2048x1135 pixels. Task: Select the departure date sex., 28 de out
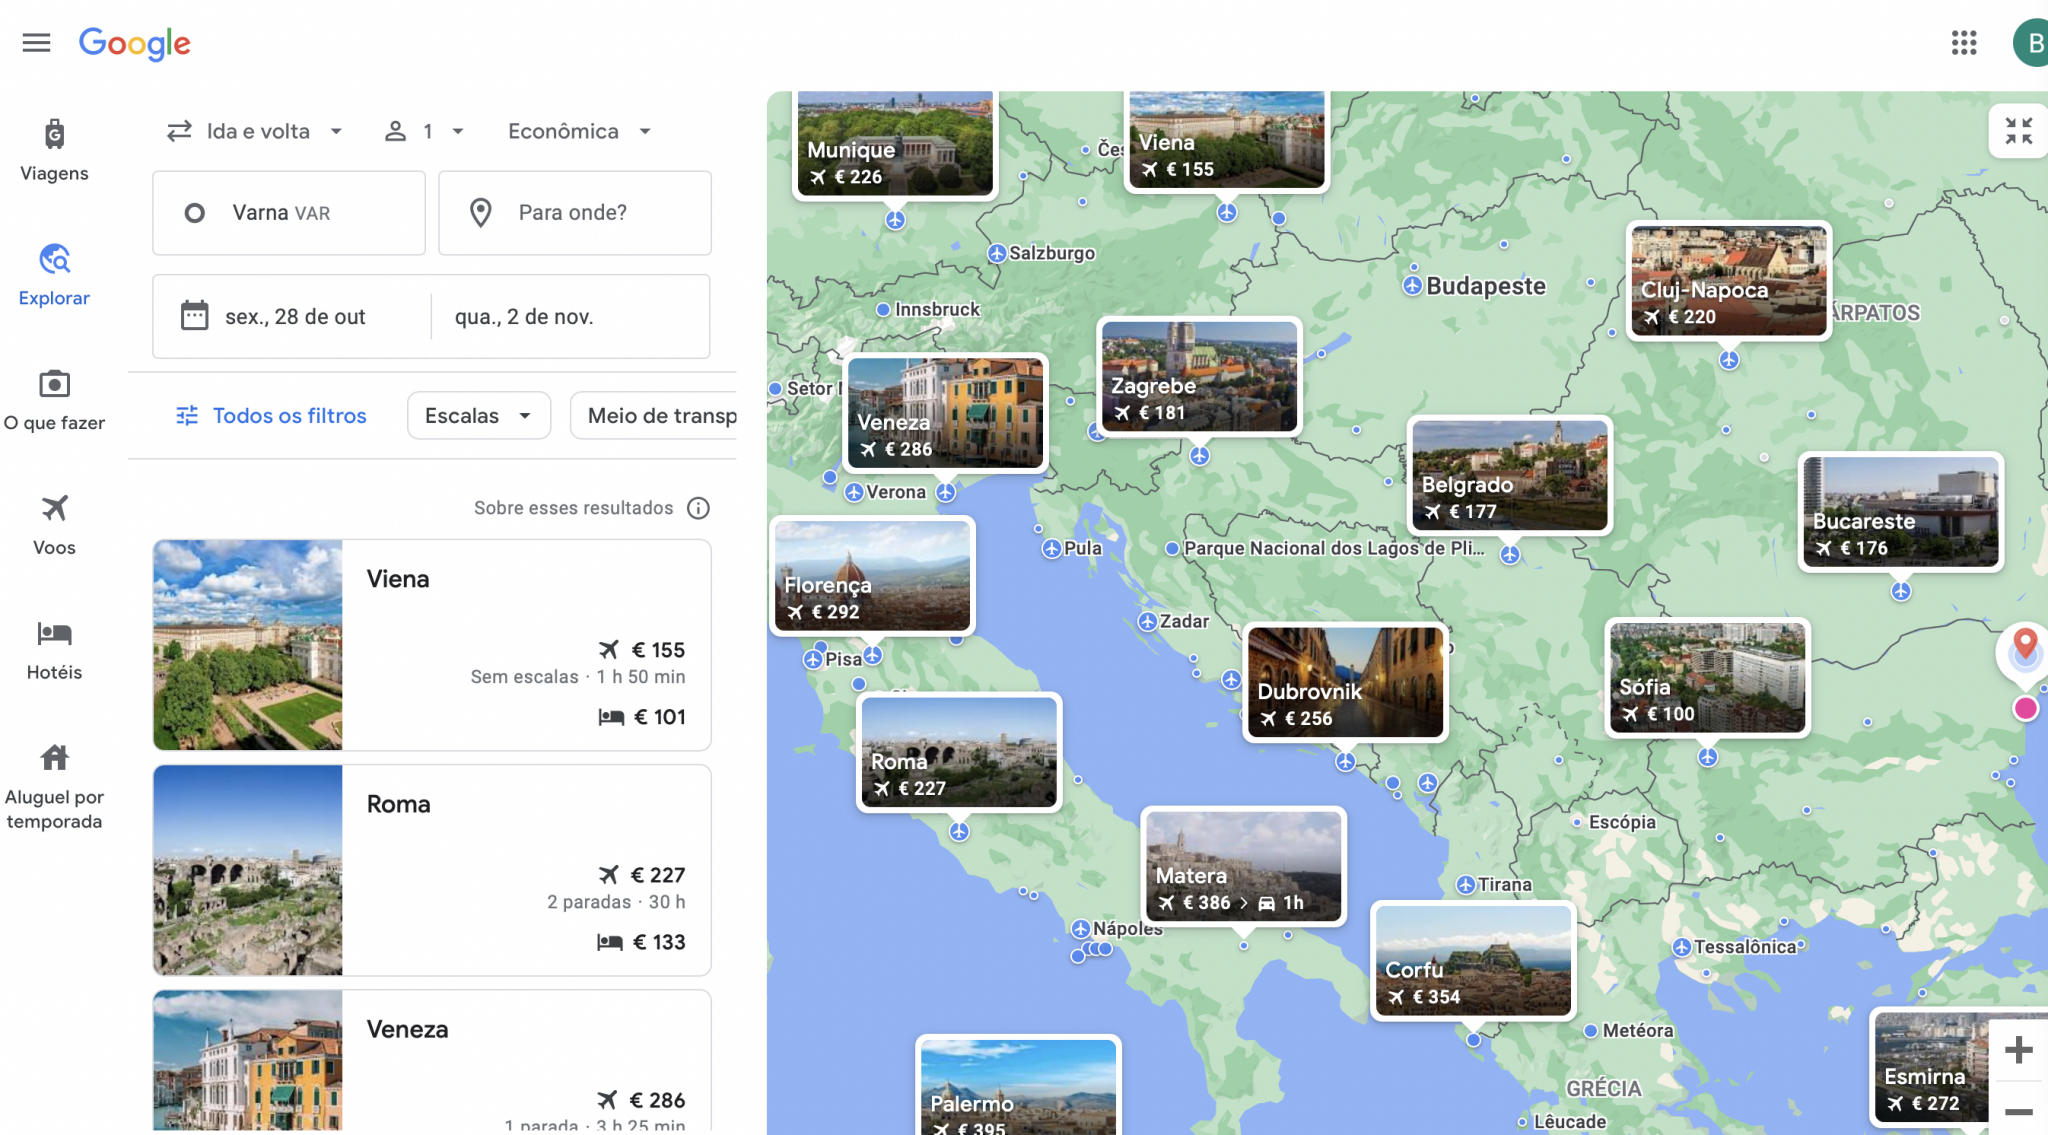click(293, 317)
